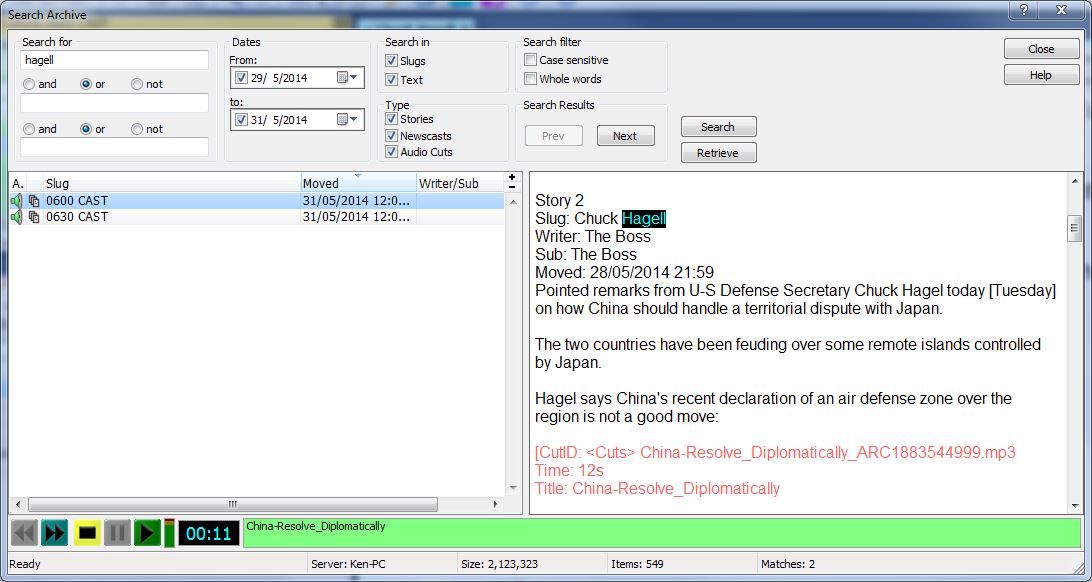Toggle the From date enable checkbox
Viewport: 1092px width, 582px height.
(x=241, y=78)
